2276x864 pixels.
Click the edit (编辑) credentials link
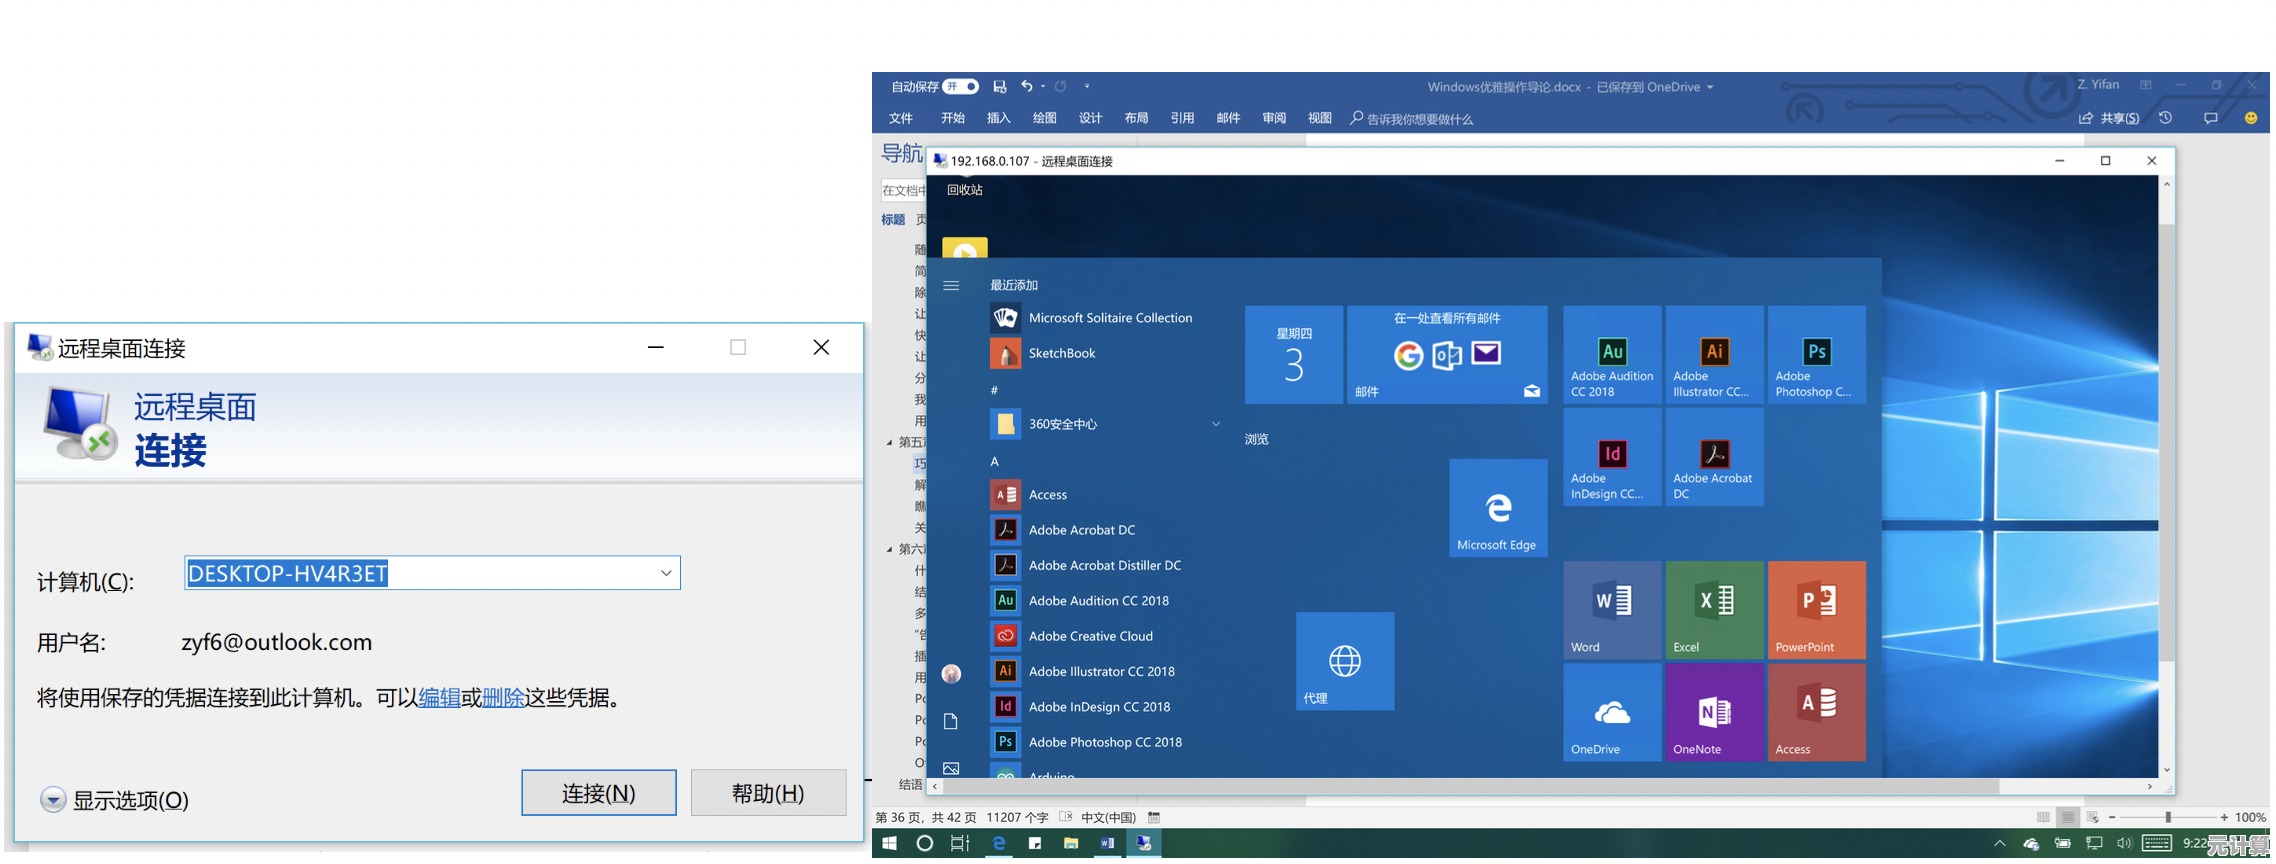tap(439, 698)
